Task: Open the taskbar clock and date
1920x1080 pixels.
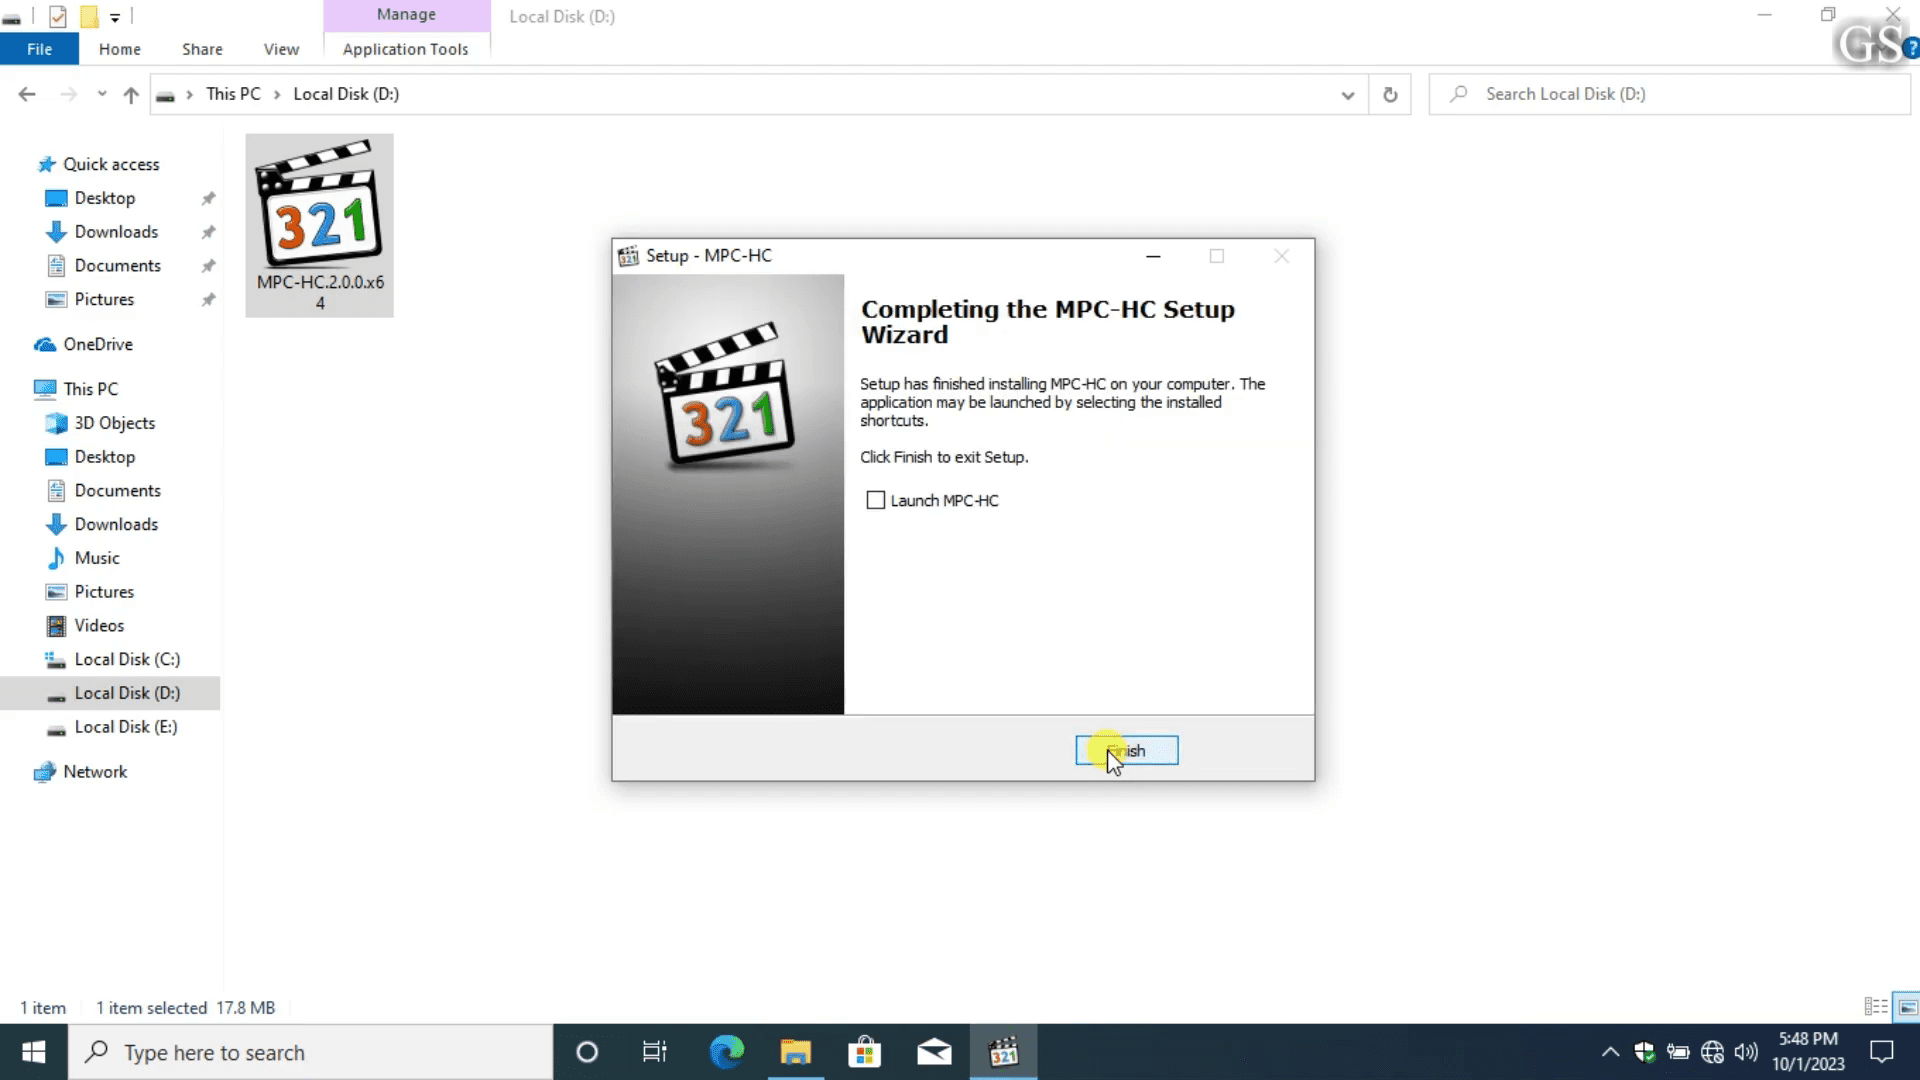Action: (1808, 1052)
